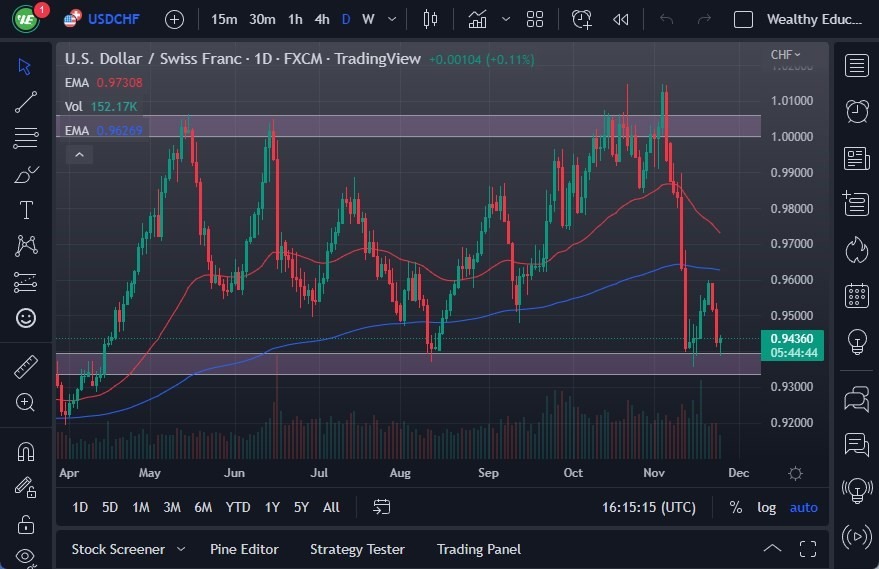Open the alerts panel clock icon

pyautogui.click(x=857, y=111)
